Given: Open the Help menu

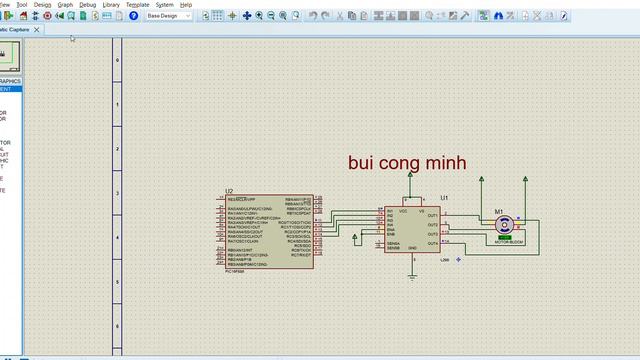Looking at the screenshot, I should point(186,5).
